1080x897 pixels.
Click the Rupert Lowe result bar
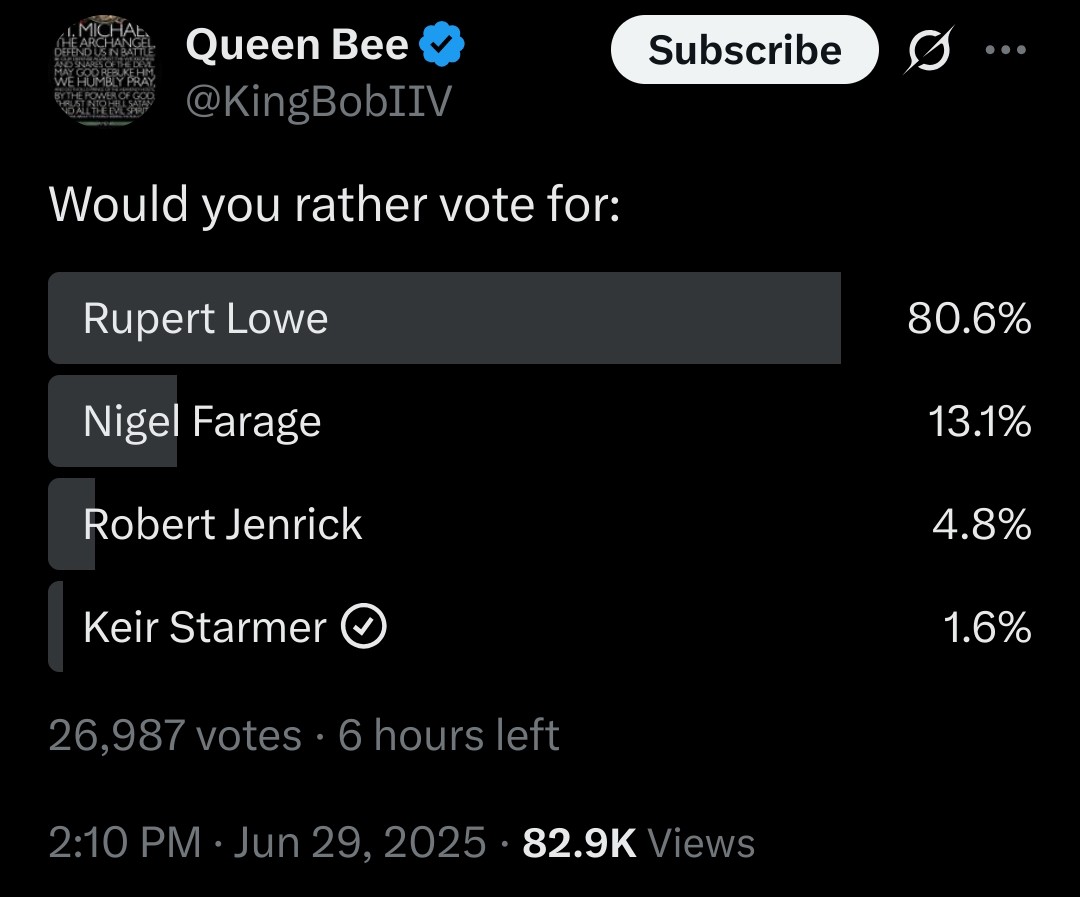coord(444,318)
